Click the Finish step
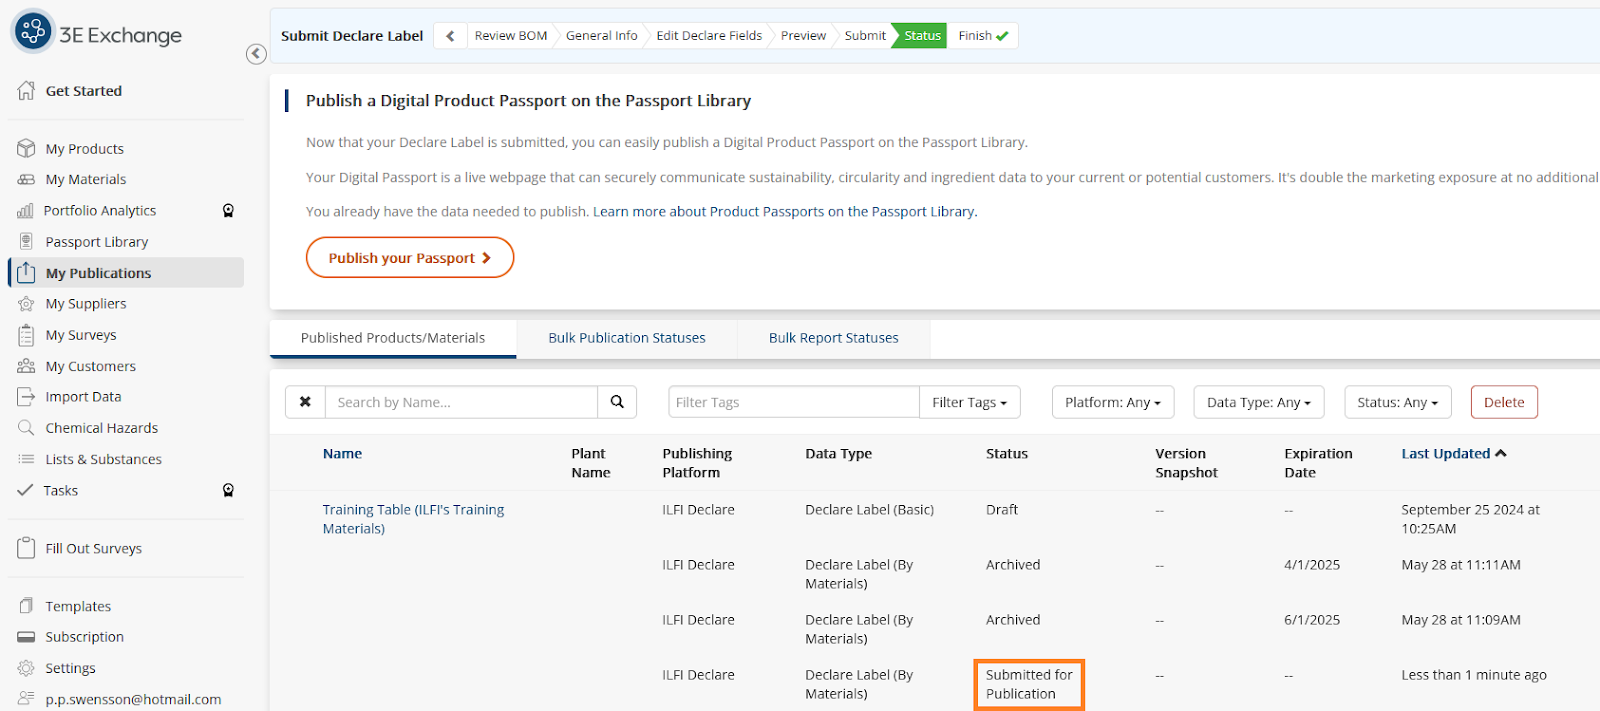 [x=983, y=36]
